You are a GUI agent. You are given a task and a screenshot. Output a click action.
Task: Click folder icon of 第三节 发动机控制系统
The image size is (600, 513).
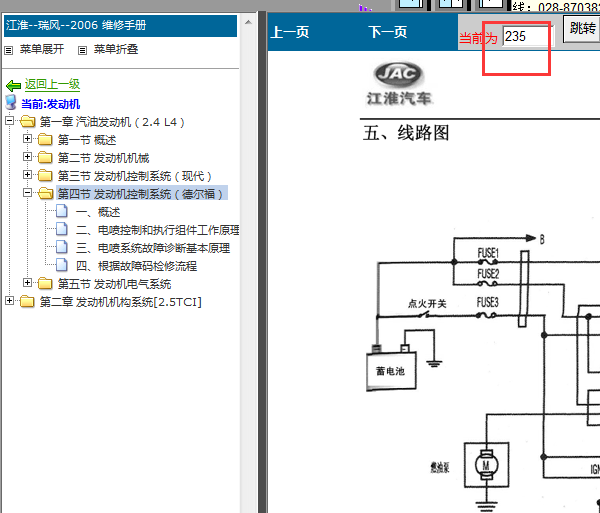pyautogui.click(x=45, y=176)
